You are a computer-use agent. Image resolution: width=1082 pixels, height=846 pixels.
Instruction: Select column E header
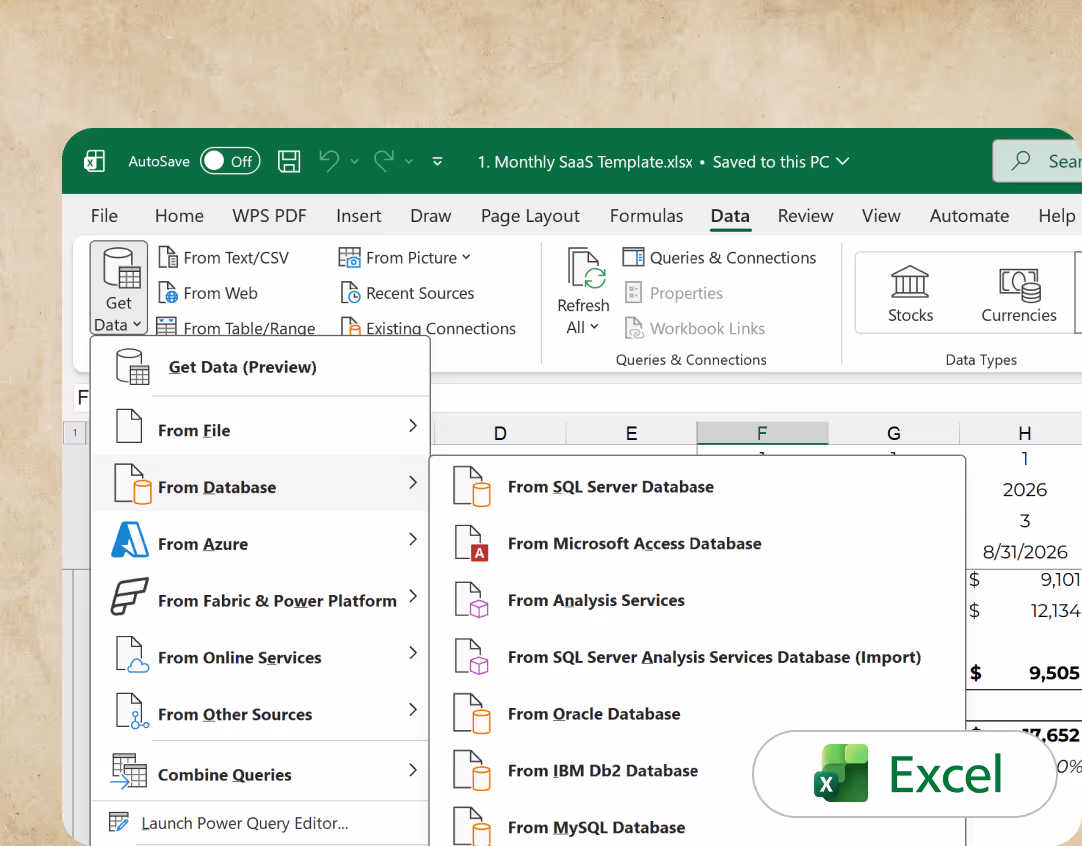click(631, 433)
